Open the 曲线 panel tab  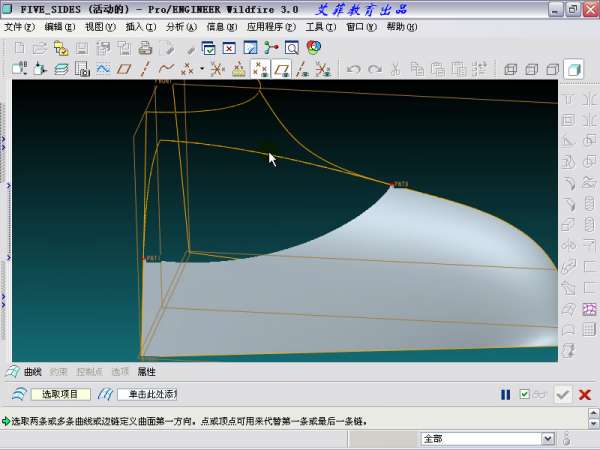pos(33,372)
